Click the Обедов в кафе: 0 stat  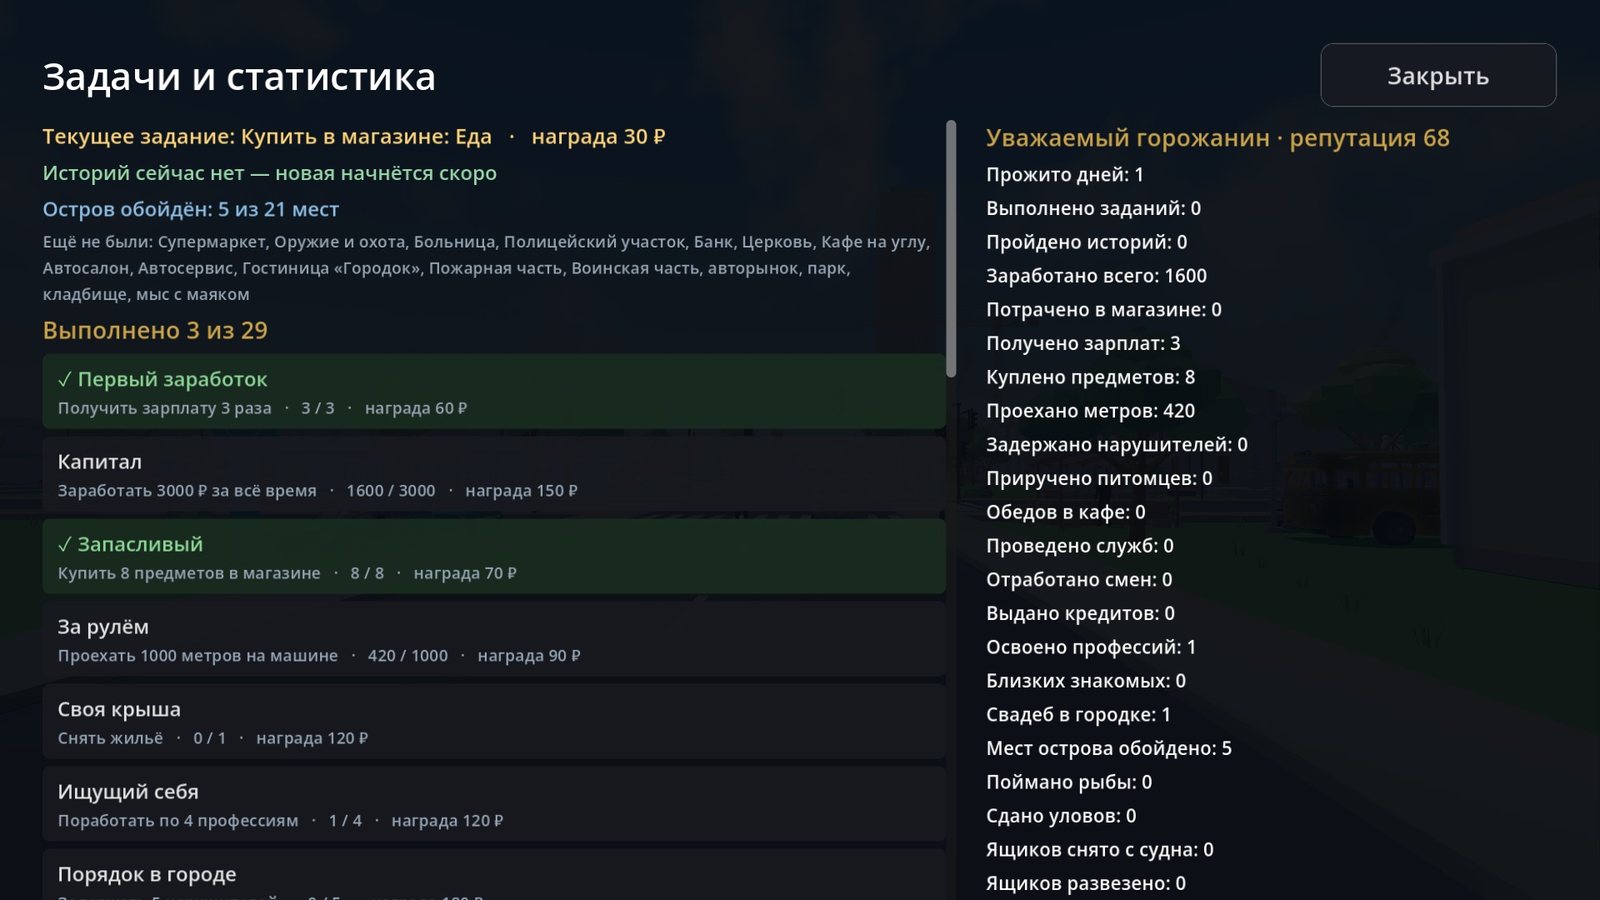1066,512
